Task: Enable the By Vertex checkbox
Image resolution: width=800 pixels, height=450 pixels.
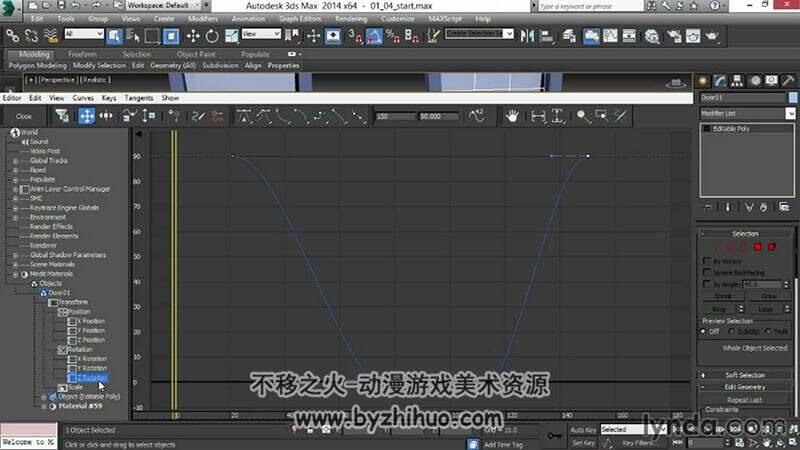Action: (x=707, y=261)
